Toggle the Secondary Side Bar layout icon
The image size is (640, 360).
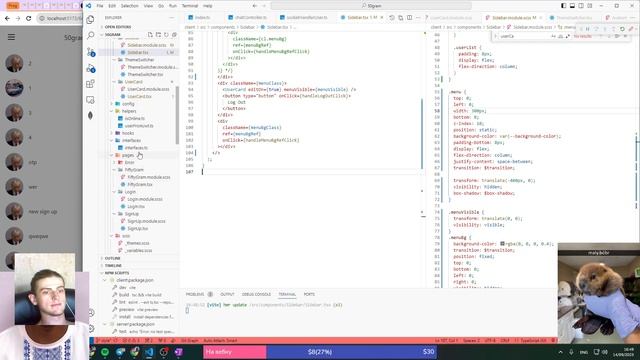pos(581,6)
